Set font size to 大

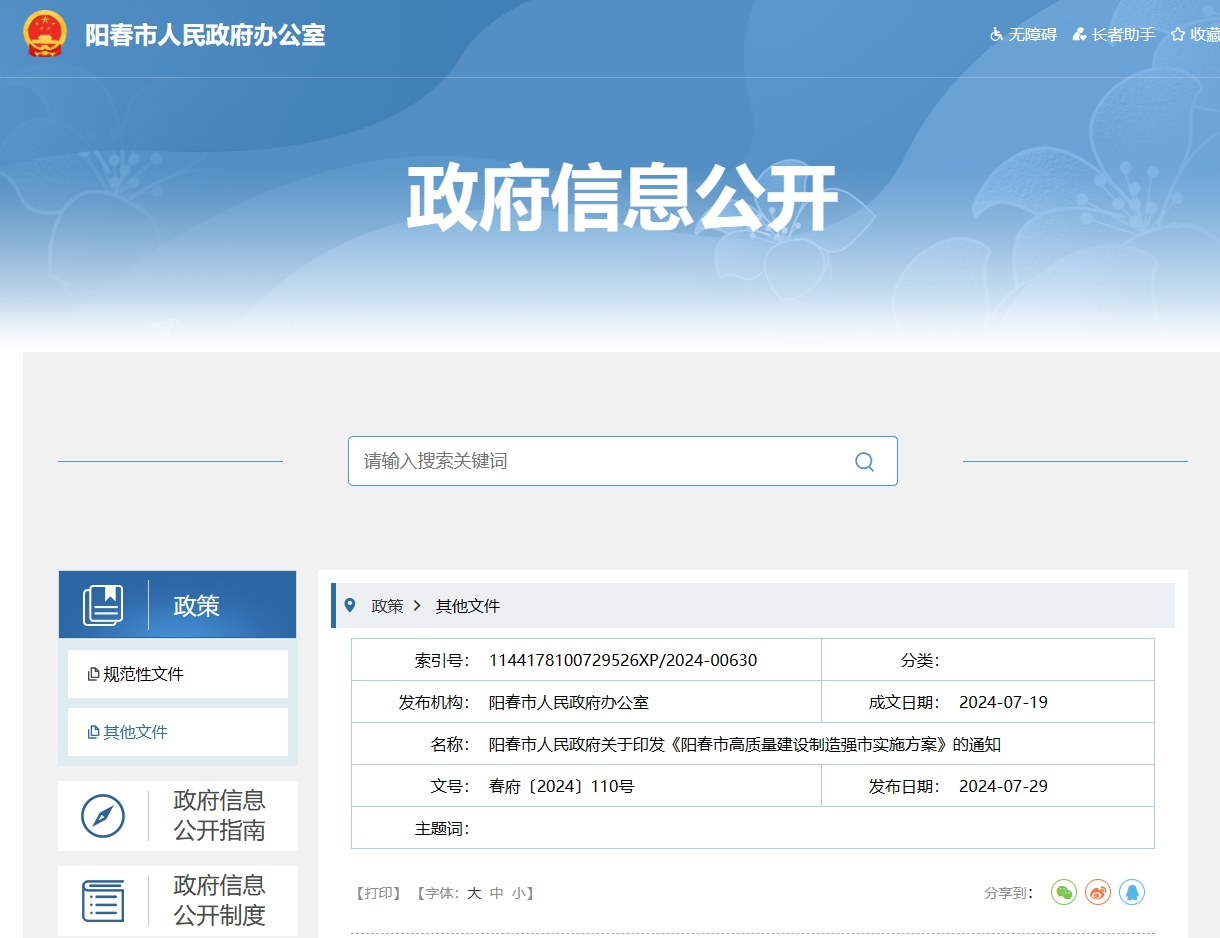474,893
